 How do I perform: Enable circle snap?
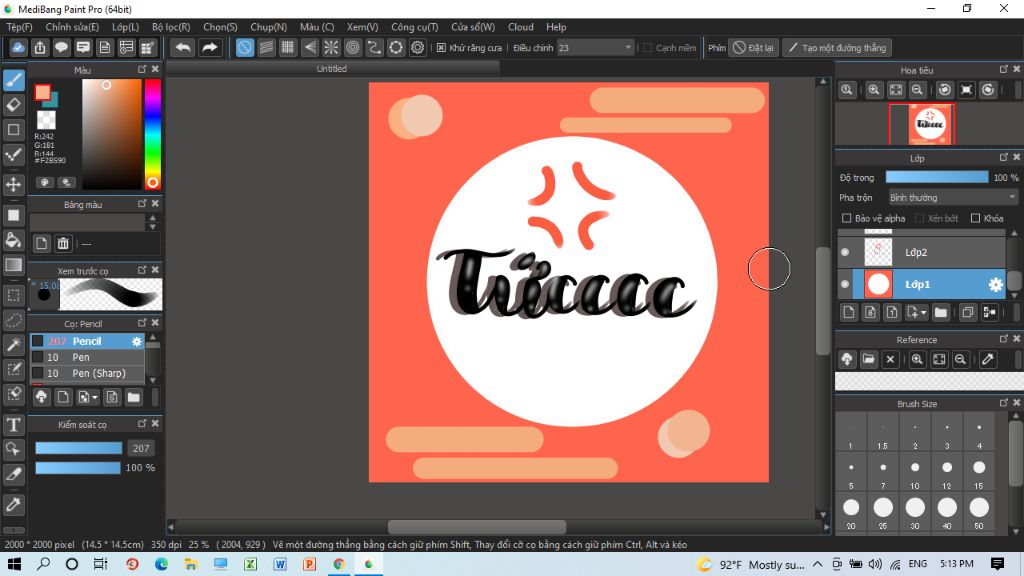coord(353,48)
